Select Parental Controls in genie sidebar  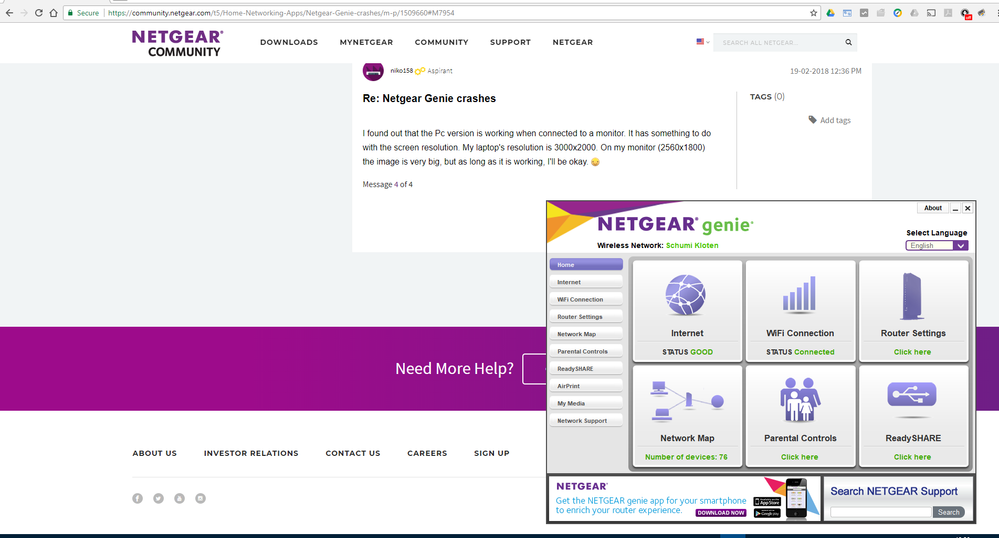(586, 351)
